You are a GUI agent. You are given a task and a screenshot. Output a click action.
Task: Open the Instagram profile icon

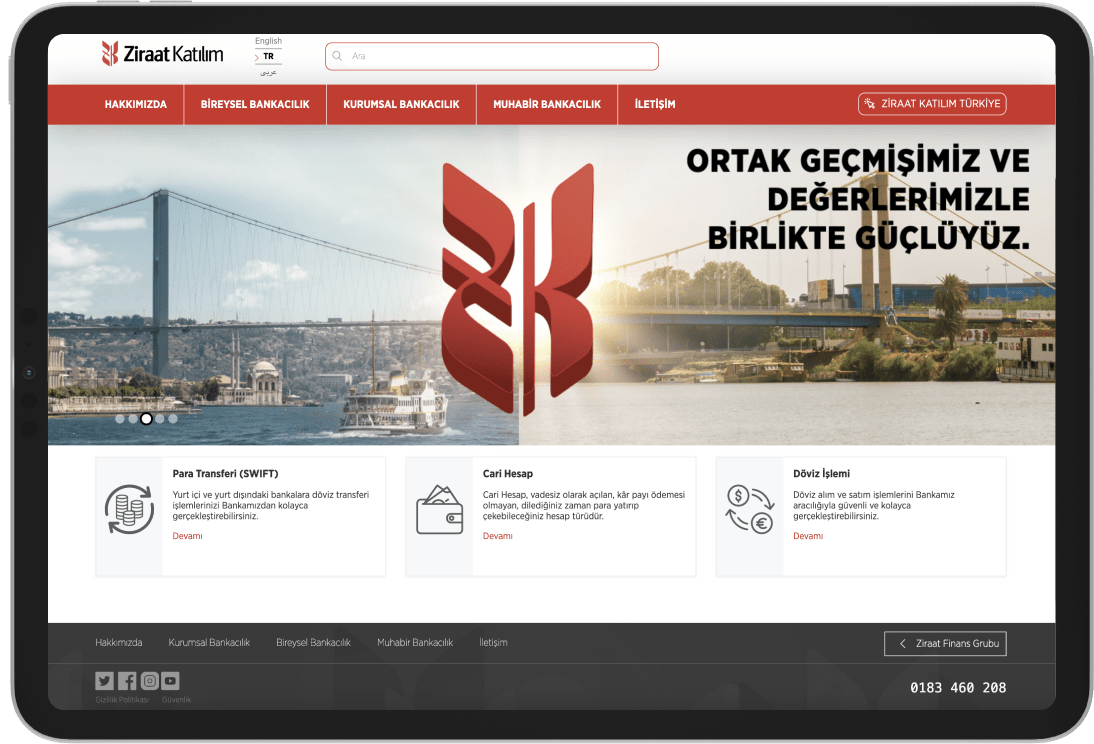point(149,681)
